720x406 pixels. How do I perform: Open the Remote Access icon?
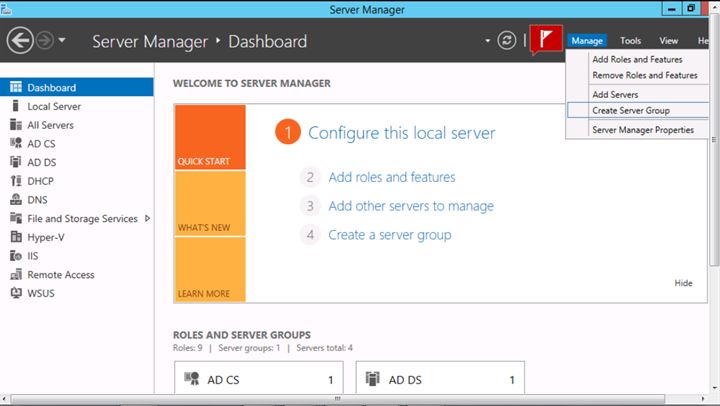coord(16,275)
